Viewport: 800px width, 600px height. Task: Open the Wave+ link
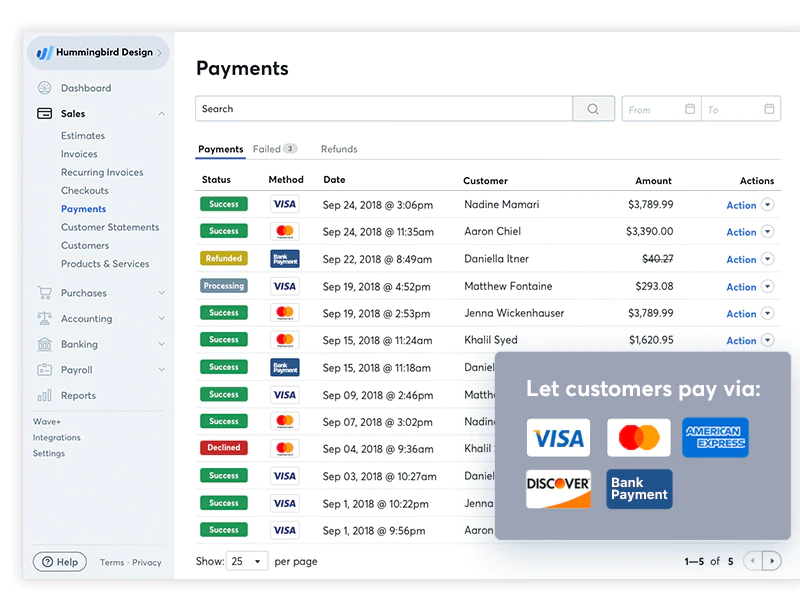click(x=47, y=421)
